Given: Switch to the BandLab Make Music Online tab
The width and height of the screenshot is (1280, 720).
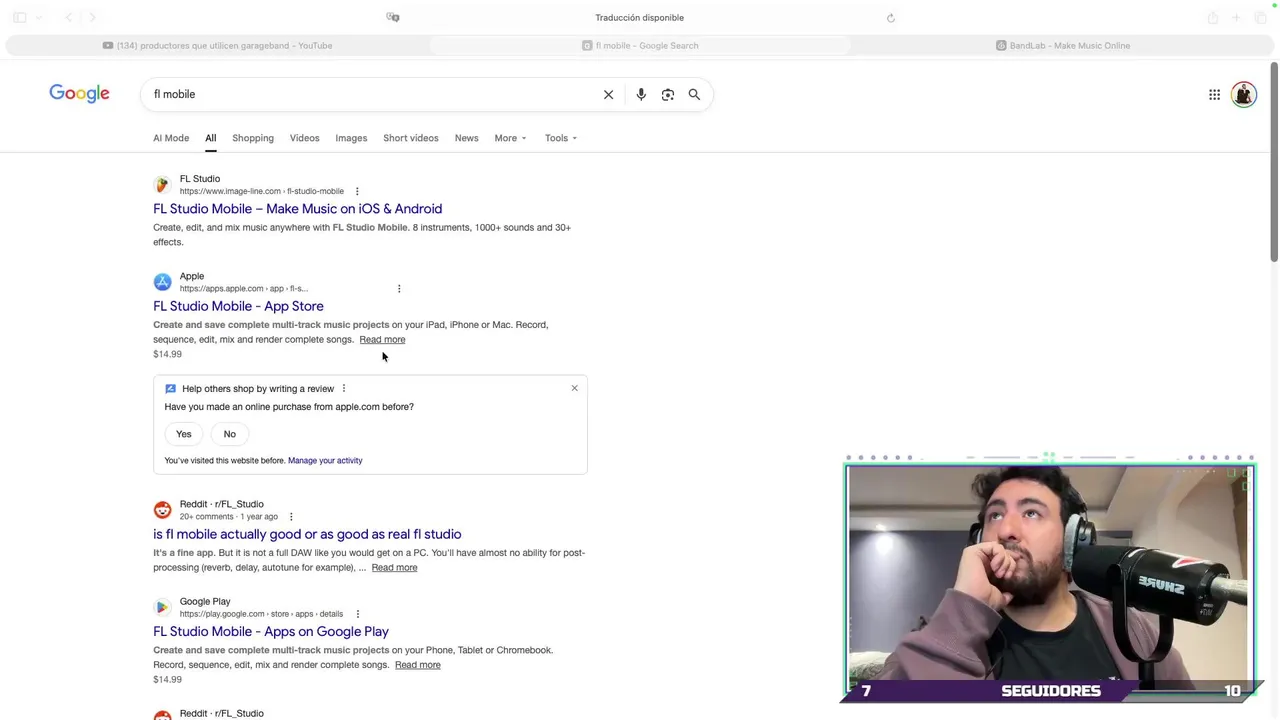Looking at the screenshot, I should [x=1063, y=45].
